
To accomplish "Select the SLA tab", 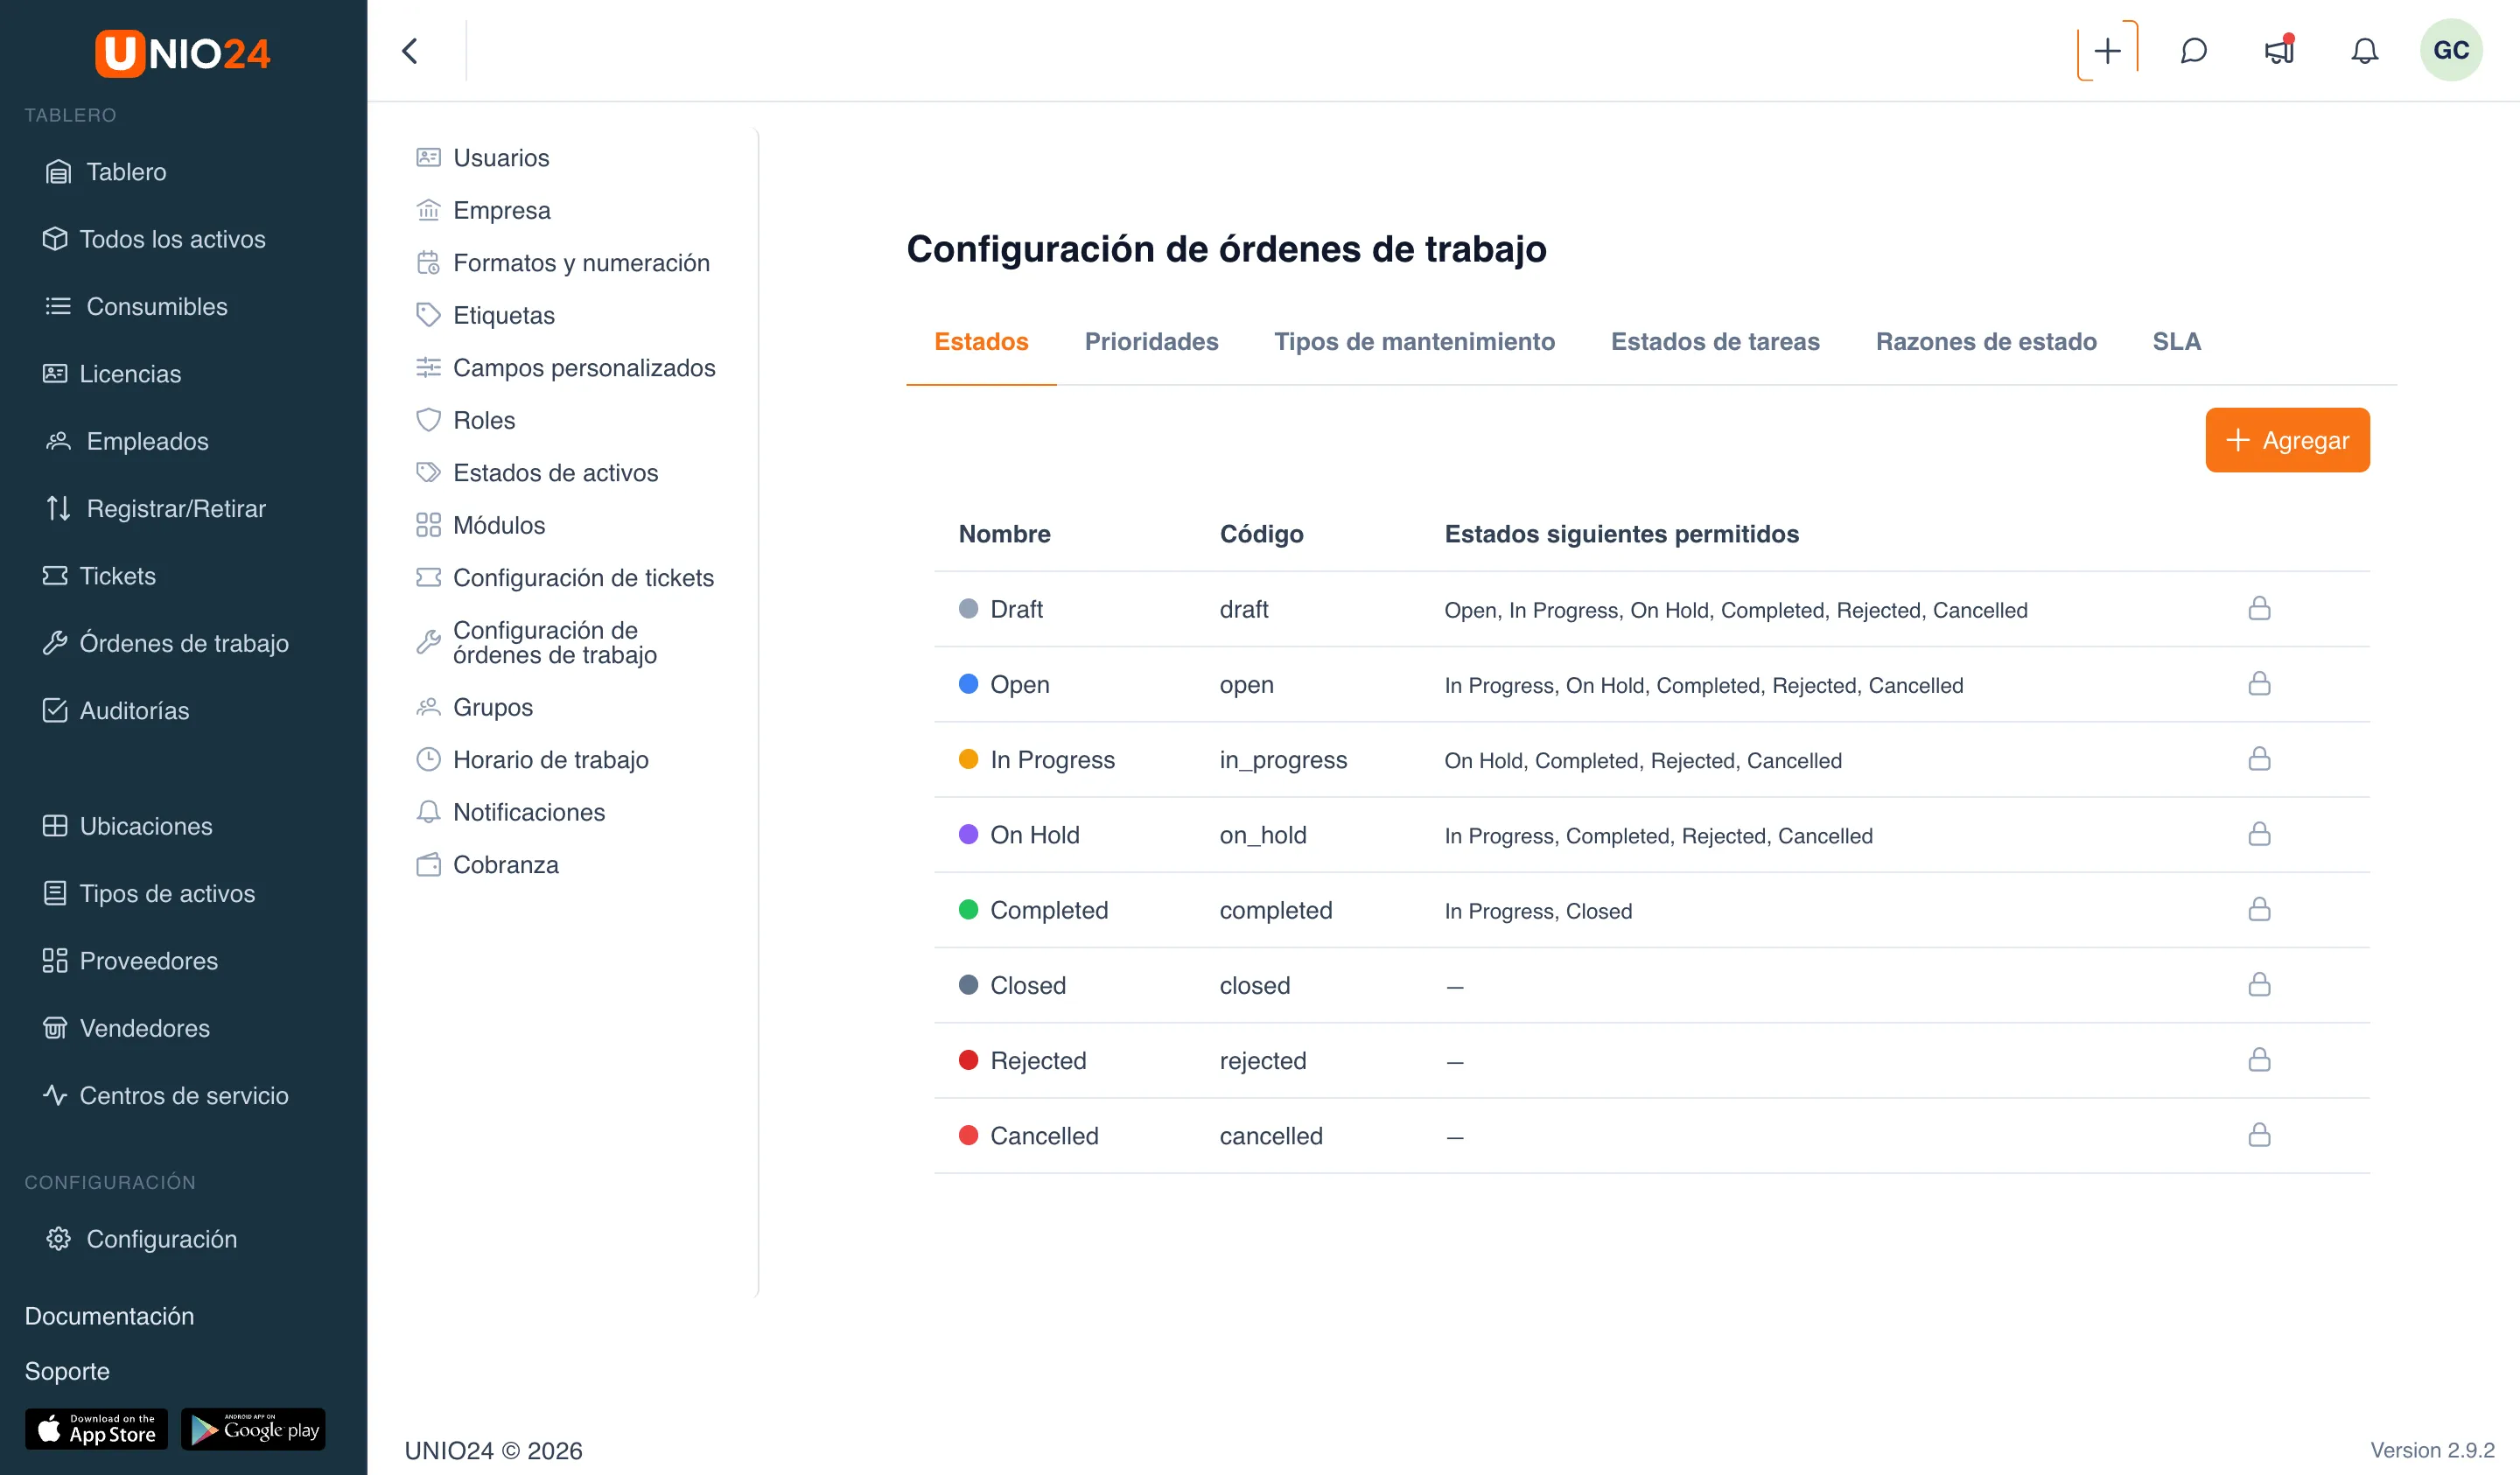I will tap(2176, 342).
